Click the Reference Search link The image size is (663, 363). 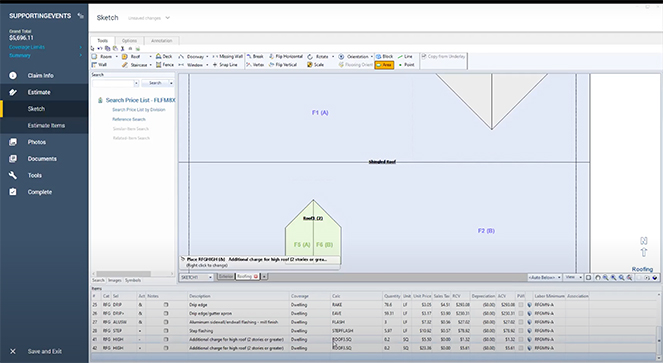[x=129, y=119]
